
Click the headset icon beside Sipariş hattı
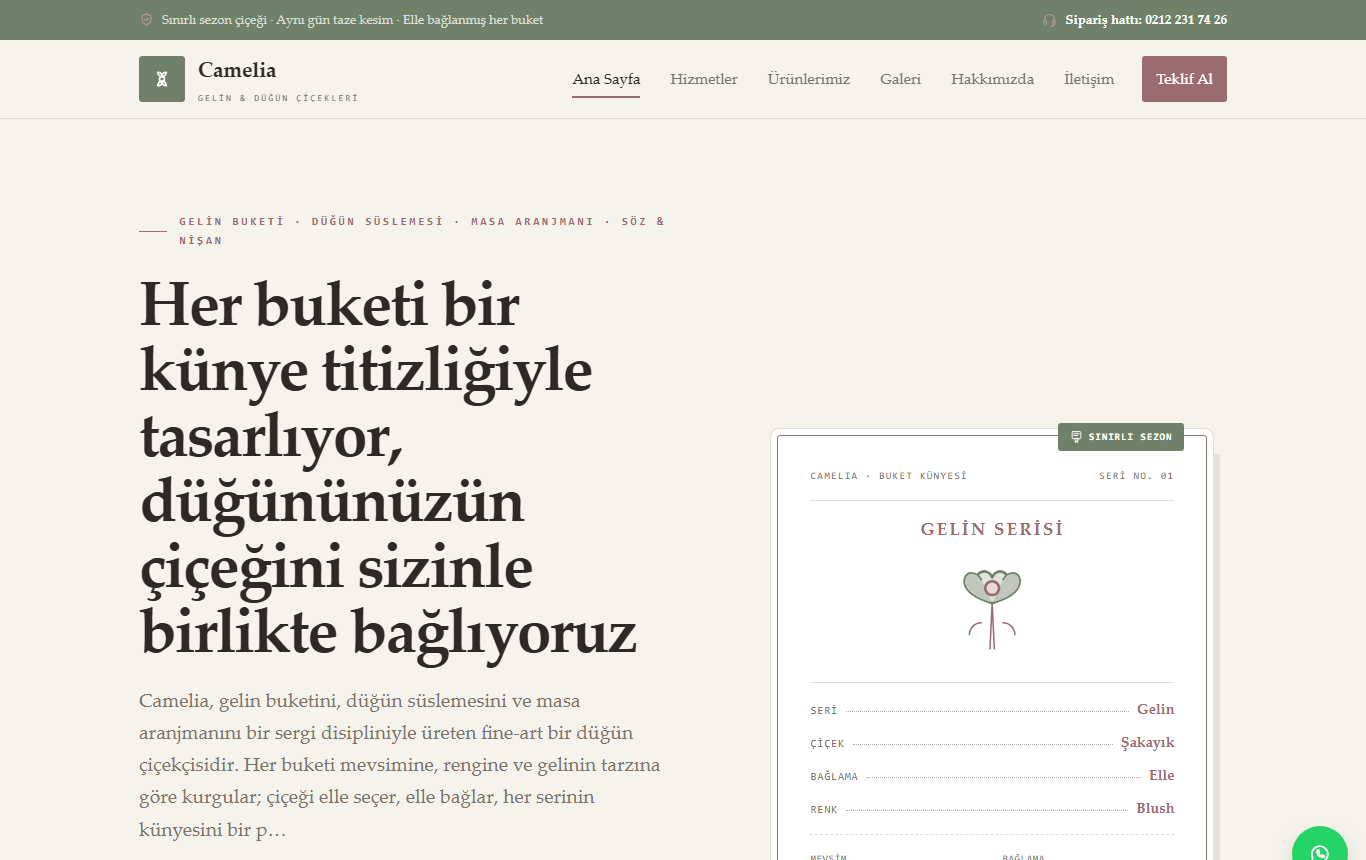click(1049, 20)
